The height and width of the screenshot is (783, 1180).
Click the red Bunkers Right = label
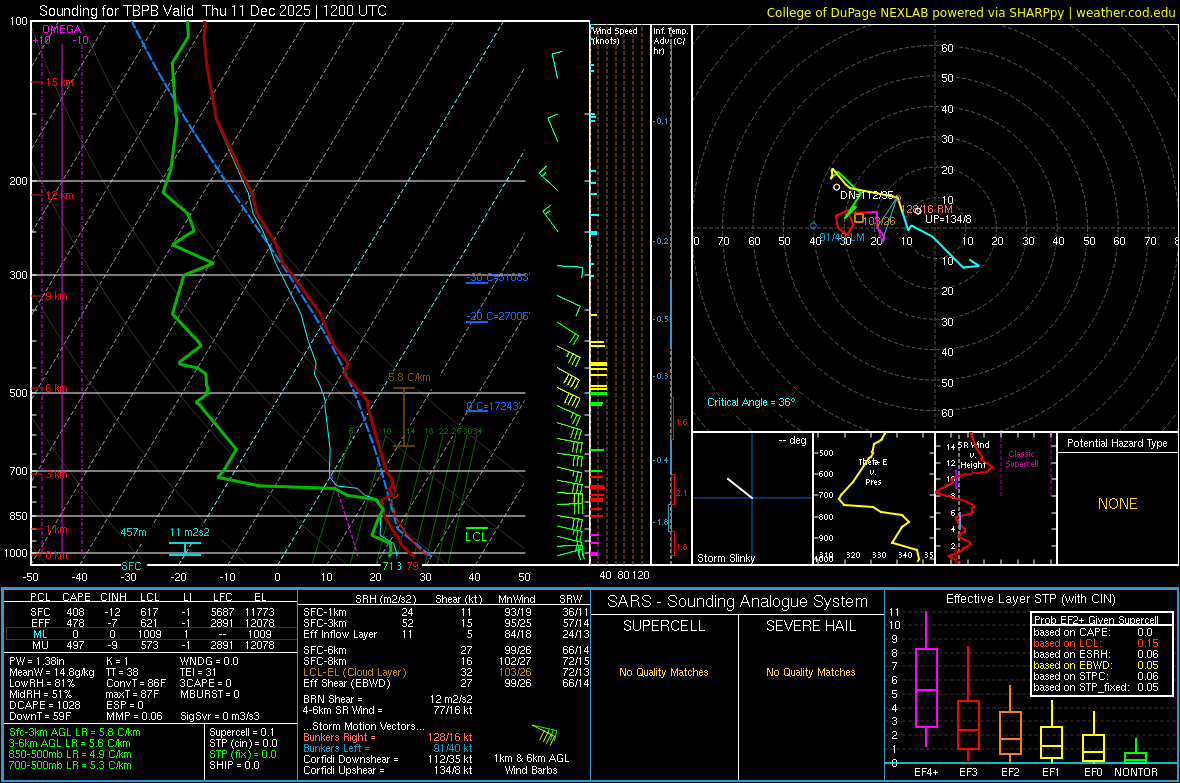339,737
